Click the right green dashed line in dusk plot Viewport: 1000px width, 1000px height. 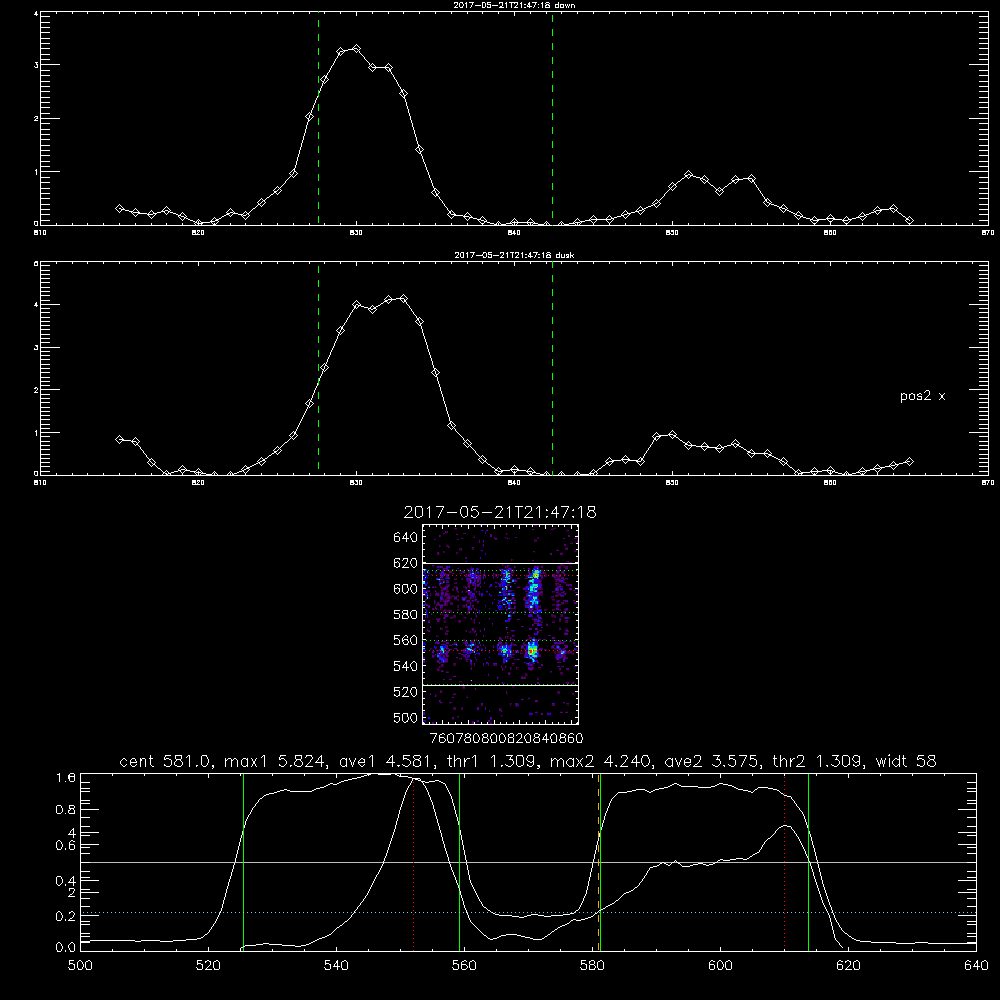point(552,369)
